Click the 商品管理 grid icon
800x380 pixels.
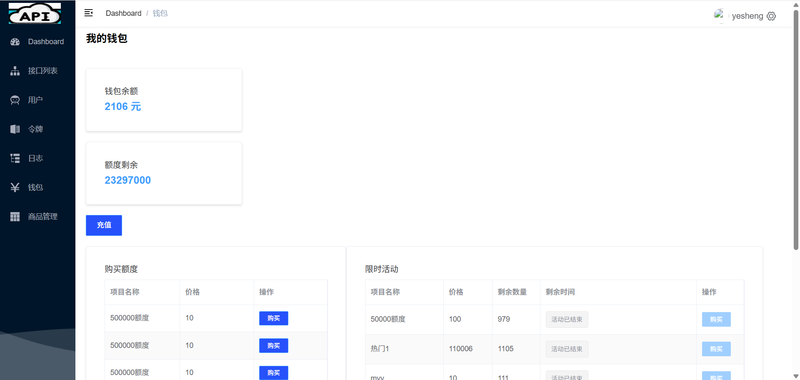tap(15, 216)
